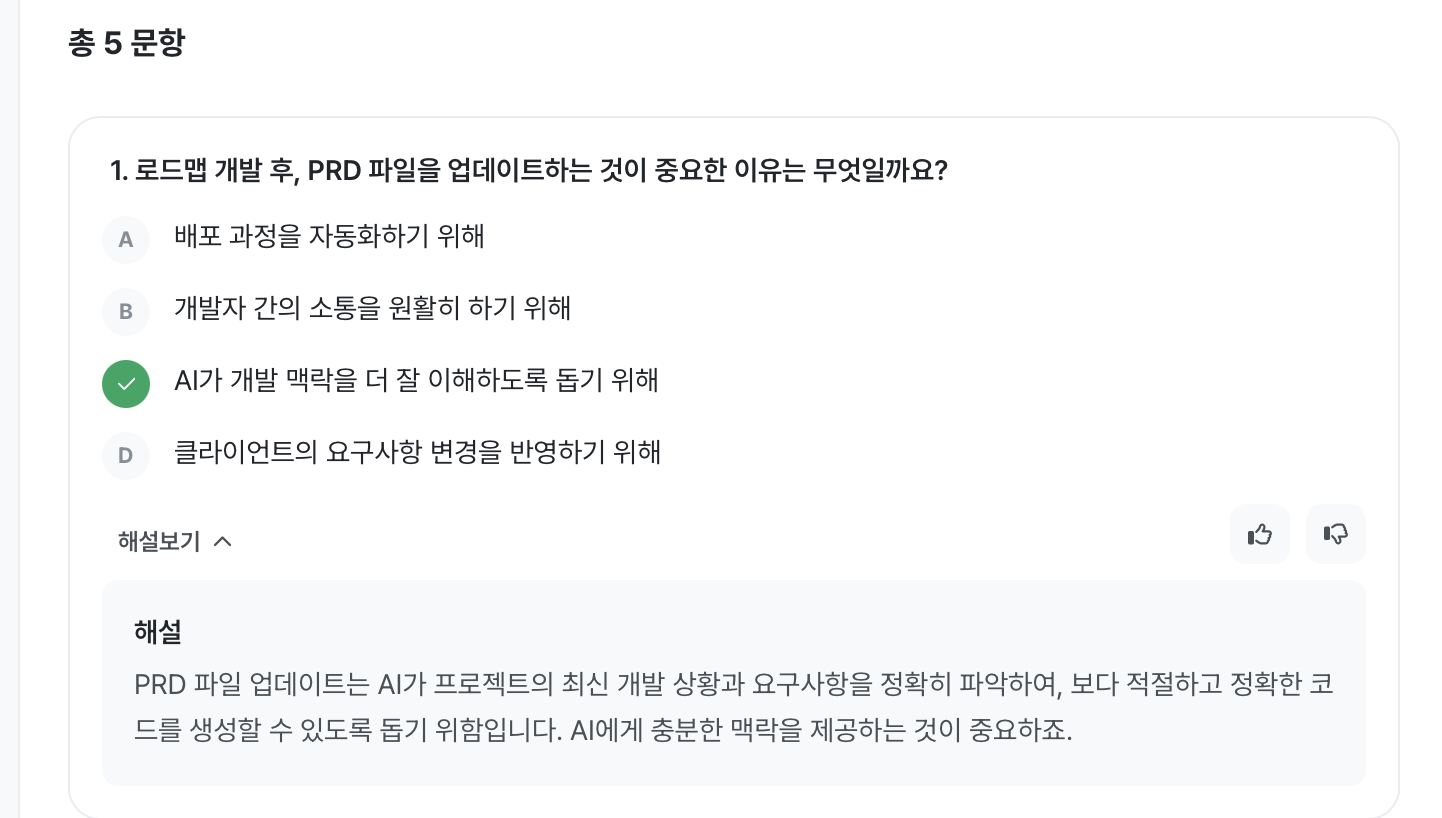The width and height of the screenshot is (1442, 818).
Task: Click the explanation paragraph about PRD 파일 업데이트
Action: 733,707
